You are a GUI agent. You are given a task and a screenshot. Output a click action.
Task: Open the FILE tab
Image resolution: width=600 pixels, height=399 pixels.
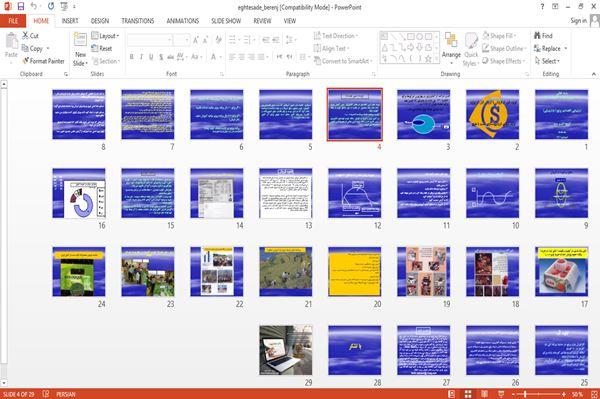(x=13, y=21)
